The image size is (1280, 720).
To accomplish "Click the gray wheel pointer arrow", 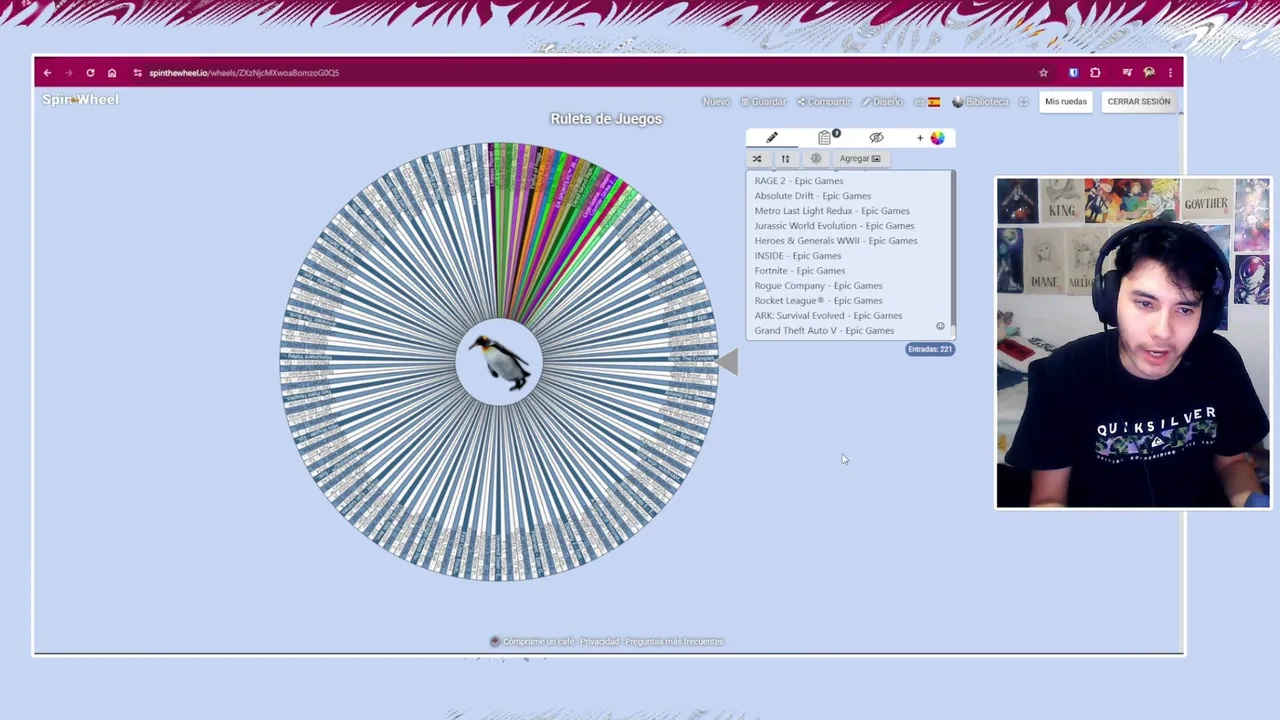I will pyautogui.click(x=728, y=362).
